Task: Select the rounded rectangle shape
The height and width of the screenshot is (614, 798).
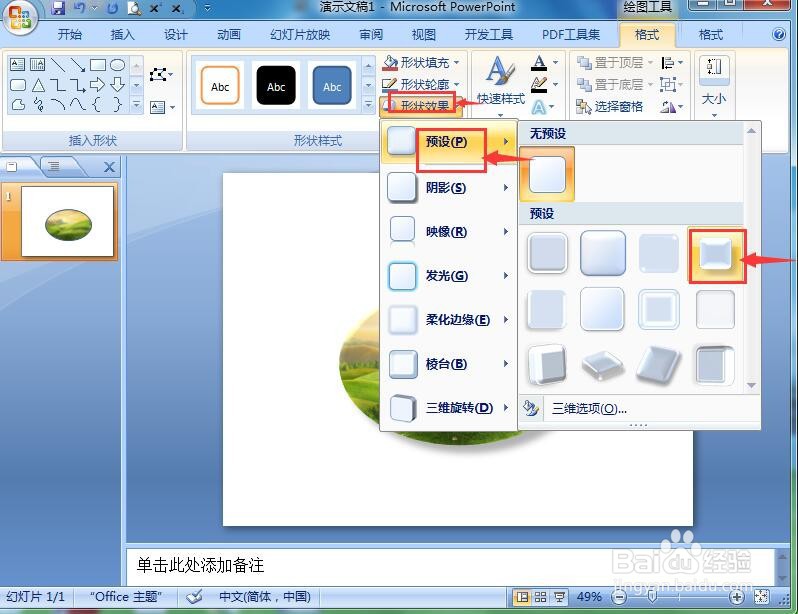Action: (x=18, y=85)
